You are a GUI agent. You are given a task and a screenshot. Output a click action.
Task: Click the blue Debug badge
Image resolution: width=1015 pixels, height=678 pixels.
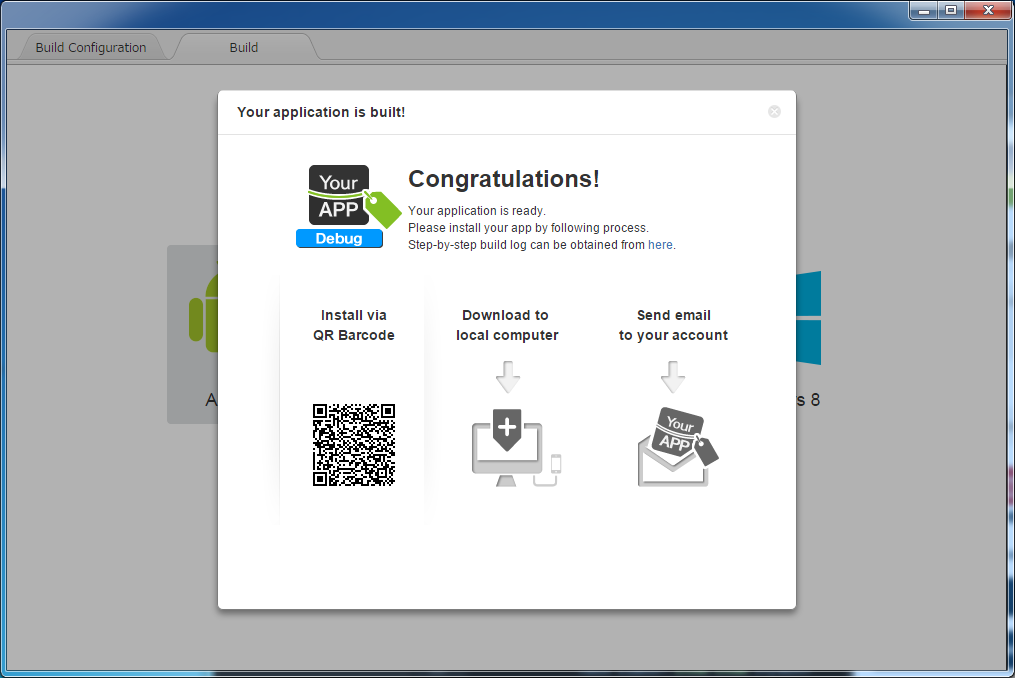339,239
